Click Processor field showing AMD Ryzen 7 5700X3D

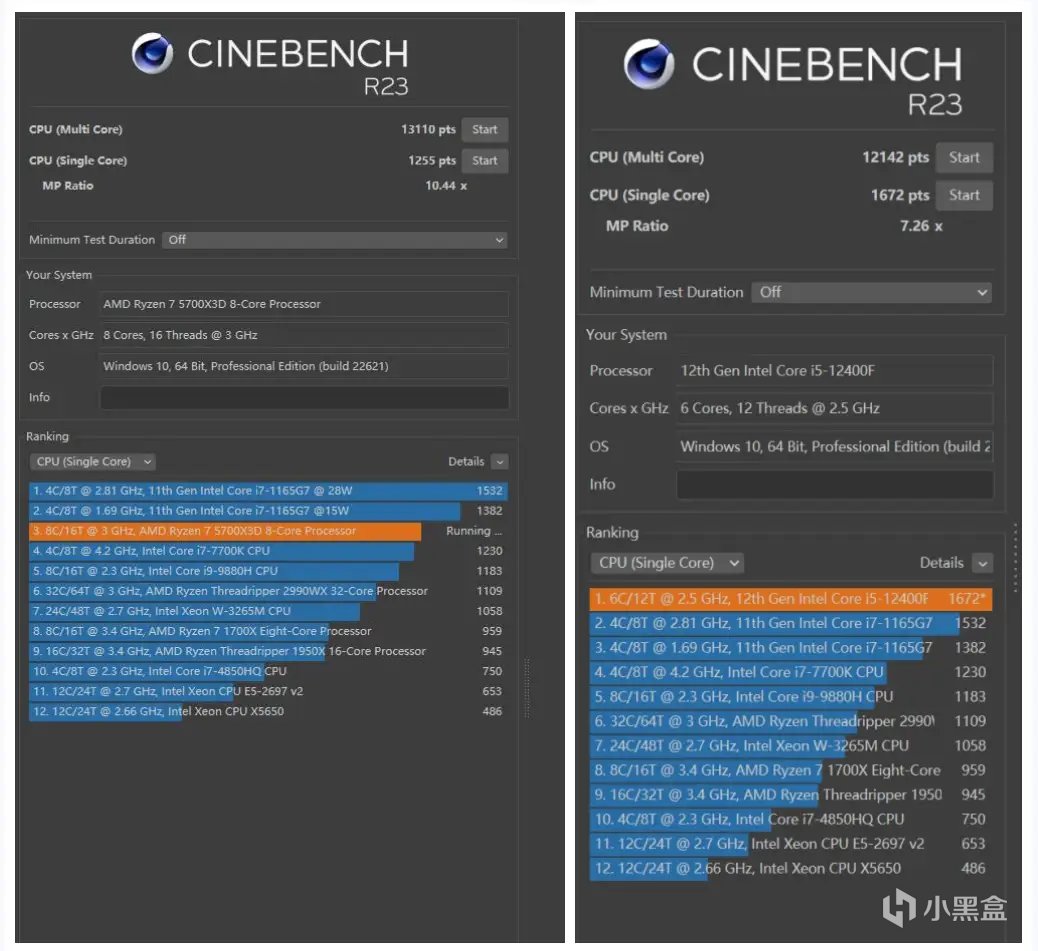304,304
